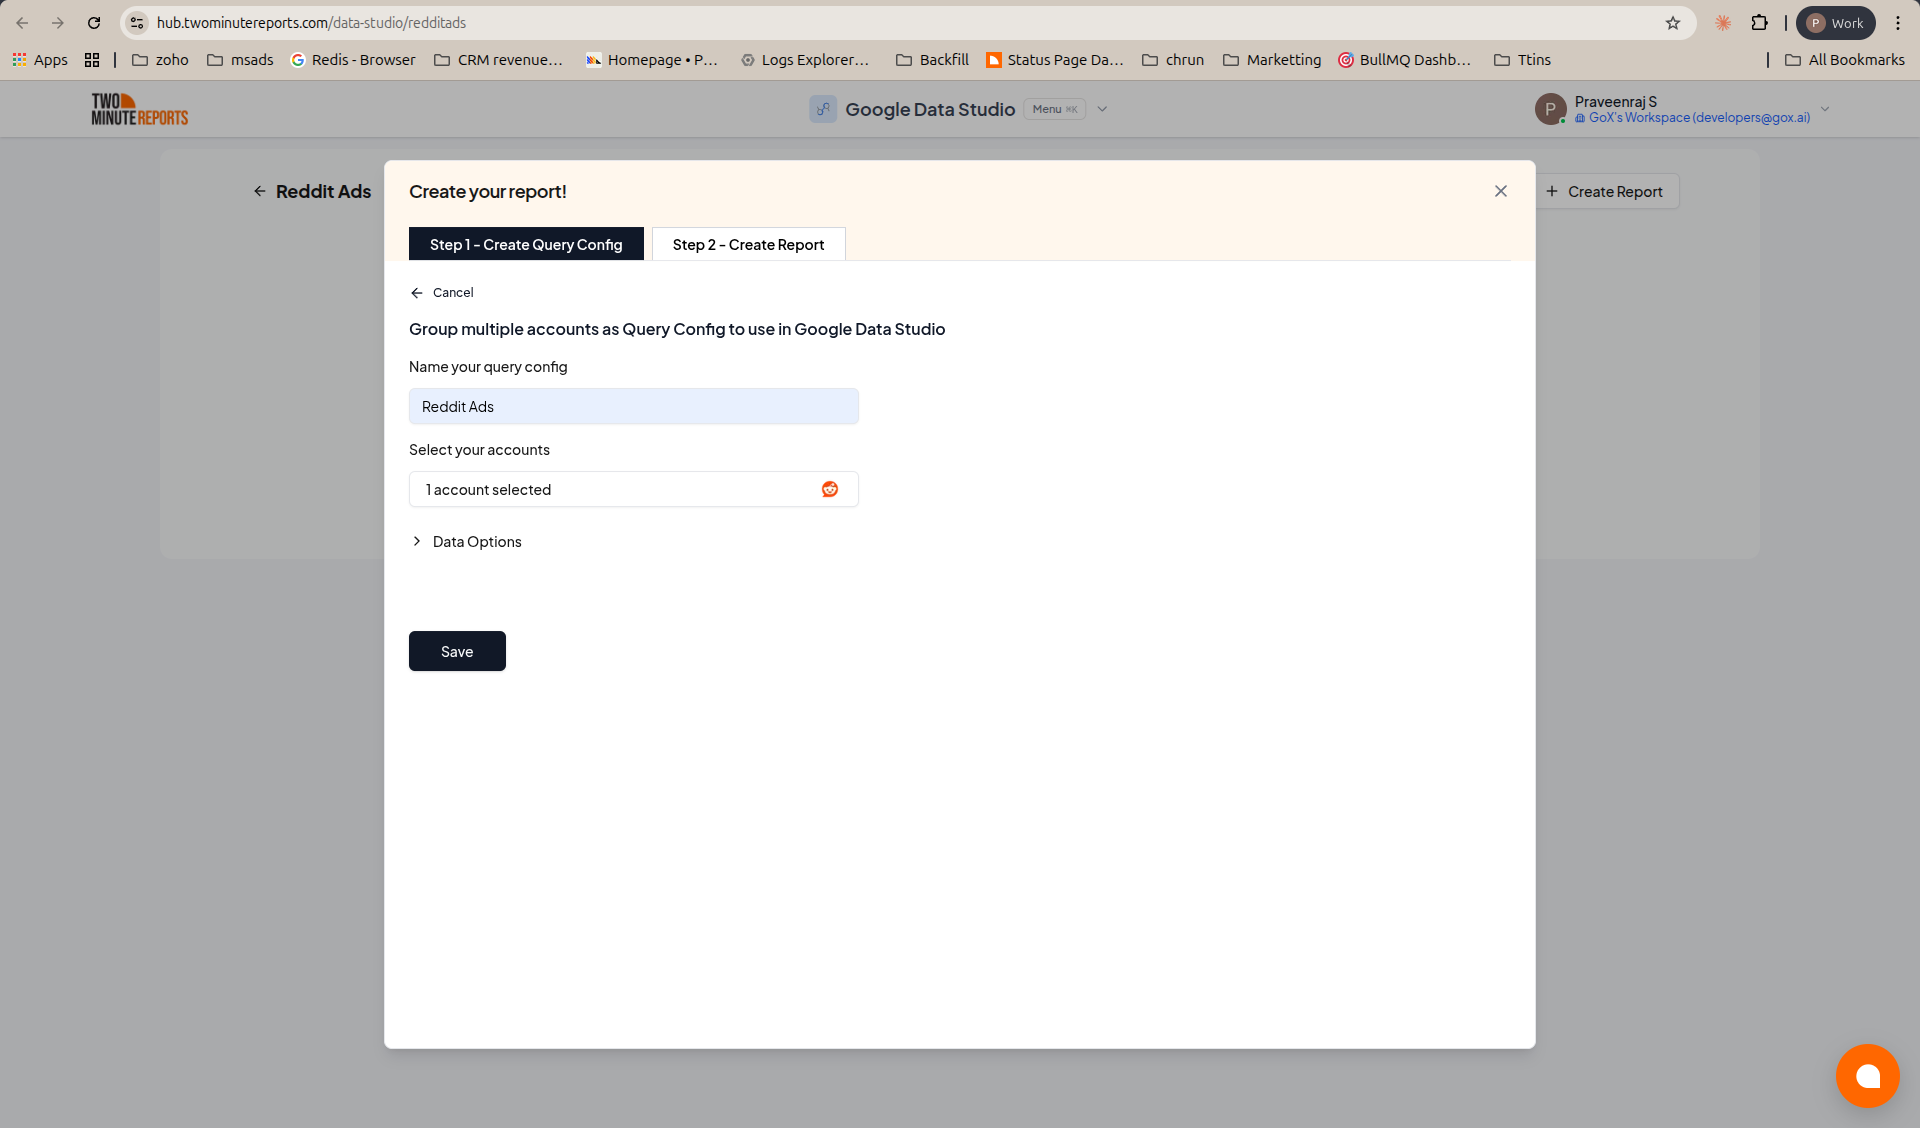This screenshot has width=1920, height=1128.
Task: Bookmark this page with the star icon
Action: tap(1673, 23)
